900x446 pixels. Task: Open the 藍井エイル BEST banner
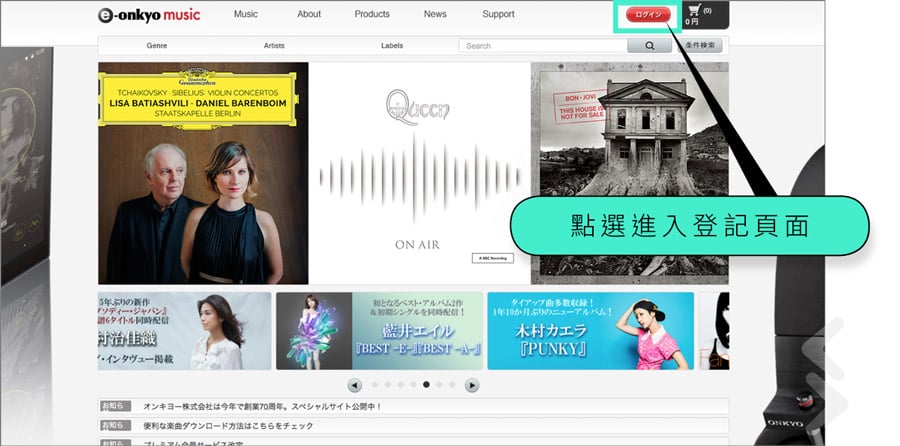coord(379,331)
